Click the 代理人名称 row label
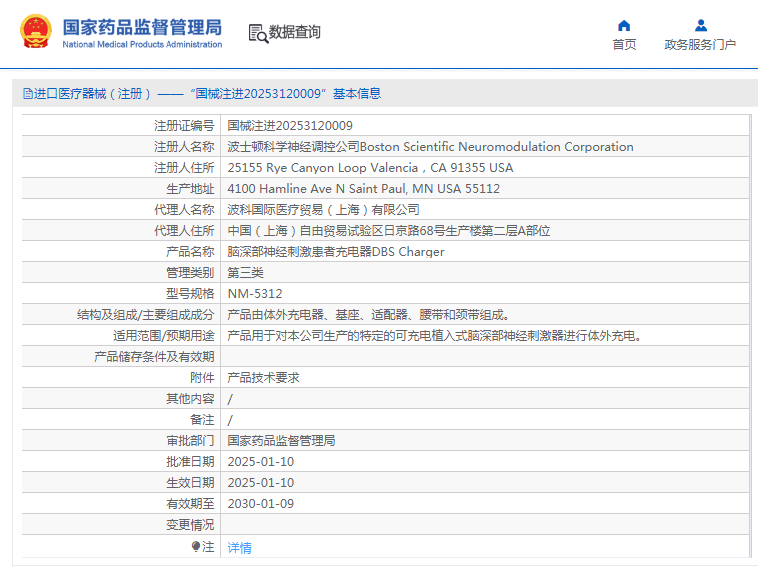This screenshot has height=567, width=758. pyautogui.click(x=184, y=210)
